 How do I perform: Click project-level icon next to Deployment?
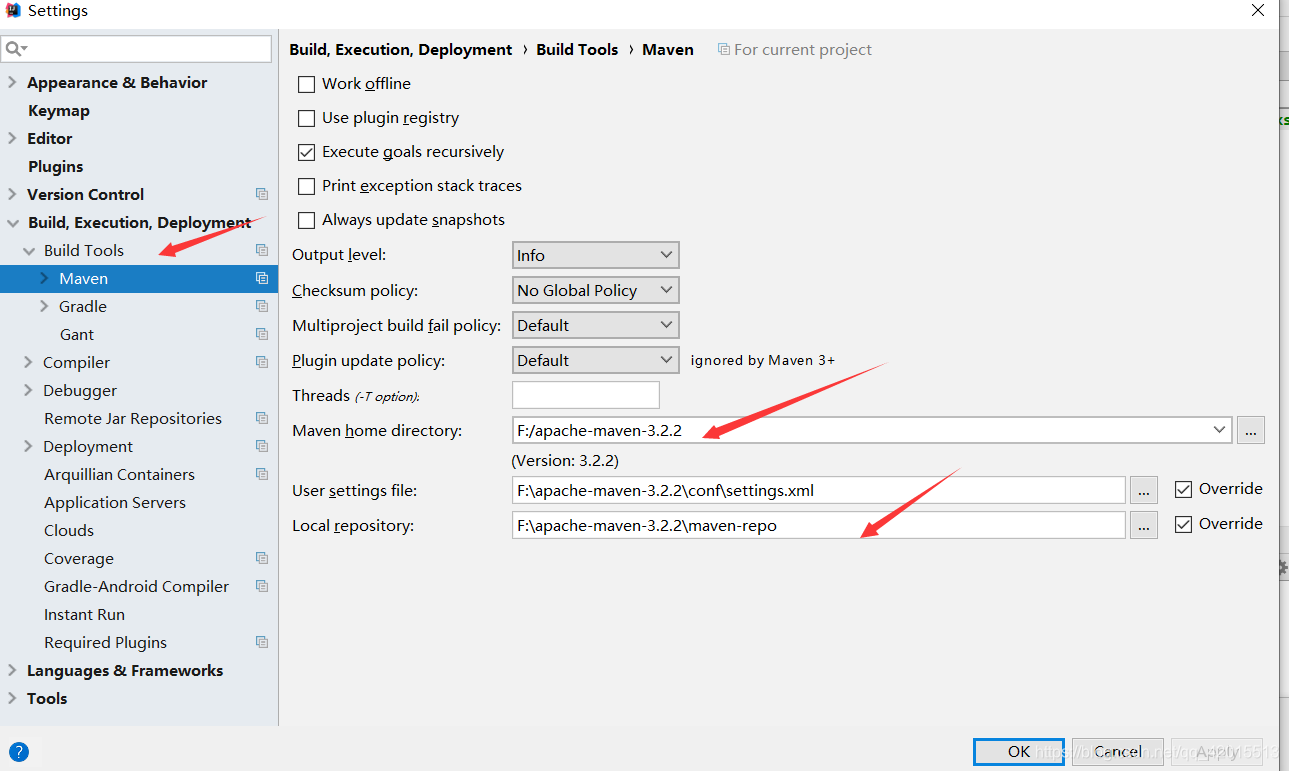(x=262, y=446)
